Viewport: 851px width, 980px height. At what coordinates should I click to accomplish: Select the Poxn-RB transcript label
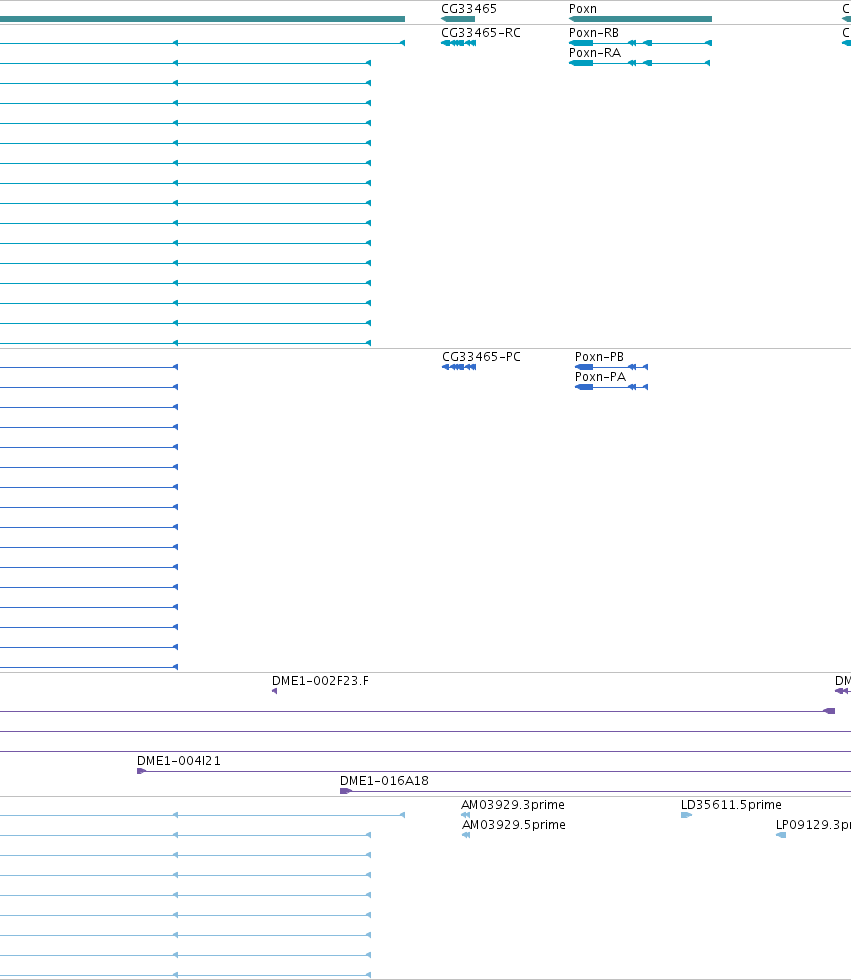click(x=594, y=32)
